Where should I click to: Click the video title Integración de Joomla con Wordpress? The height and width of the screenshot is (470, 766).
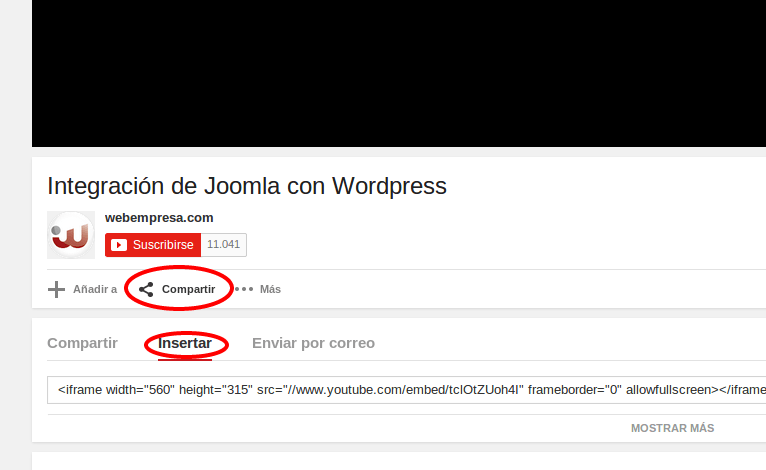point(247,186)
